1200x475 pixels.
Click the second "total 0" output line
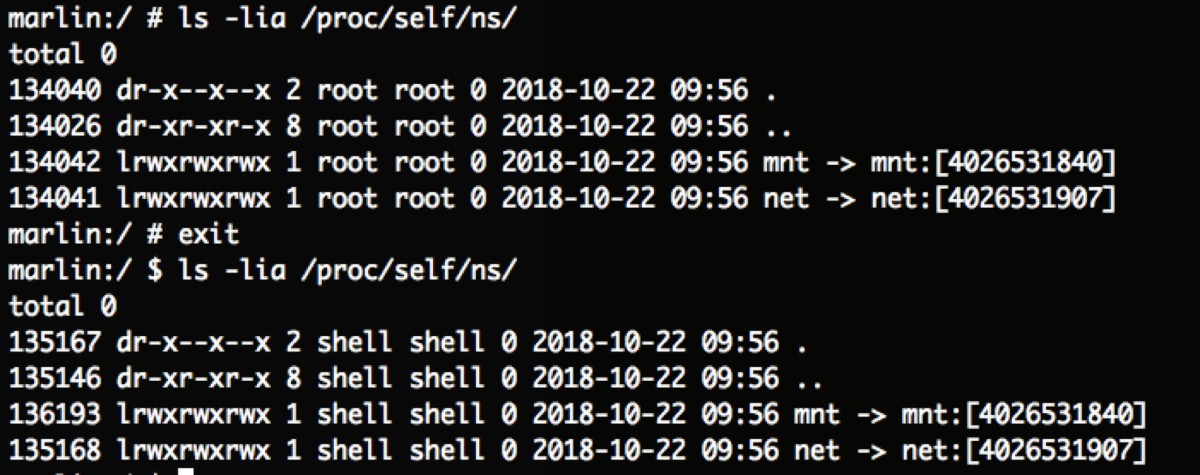(62, 305)
